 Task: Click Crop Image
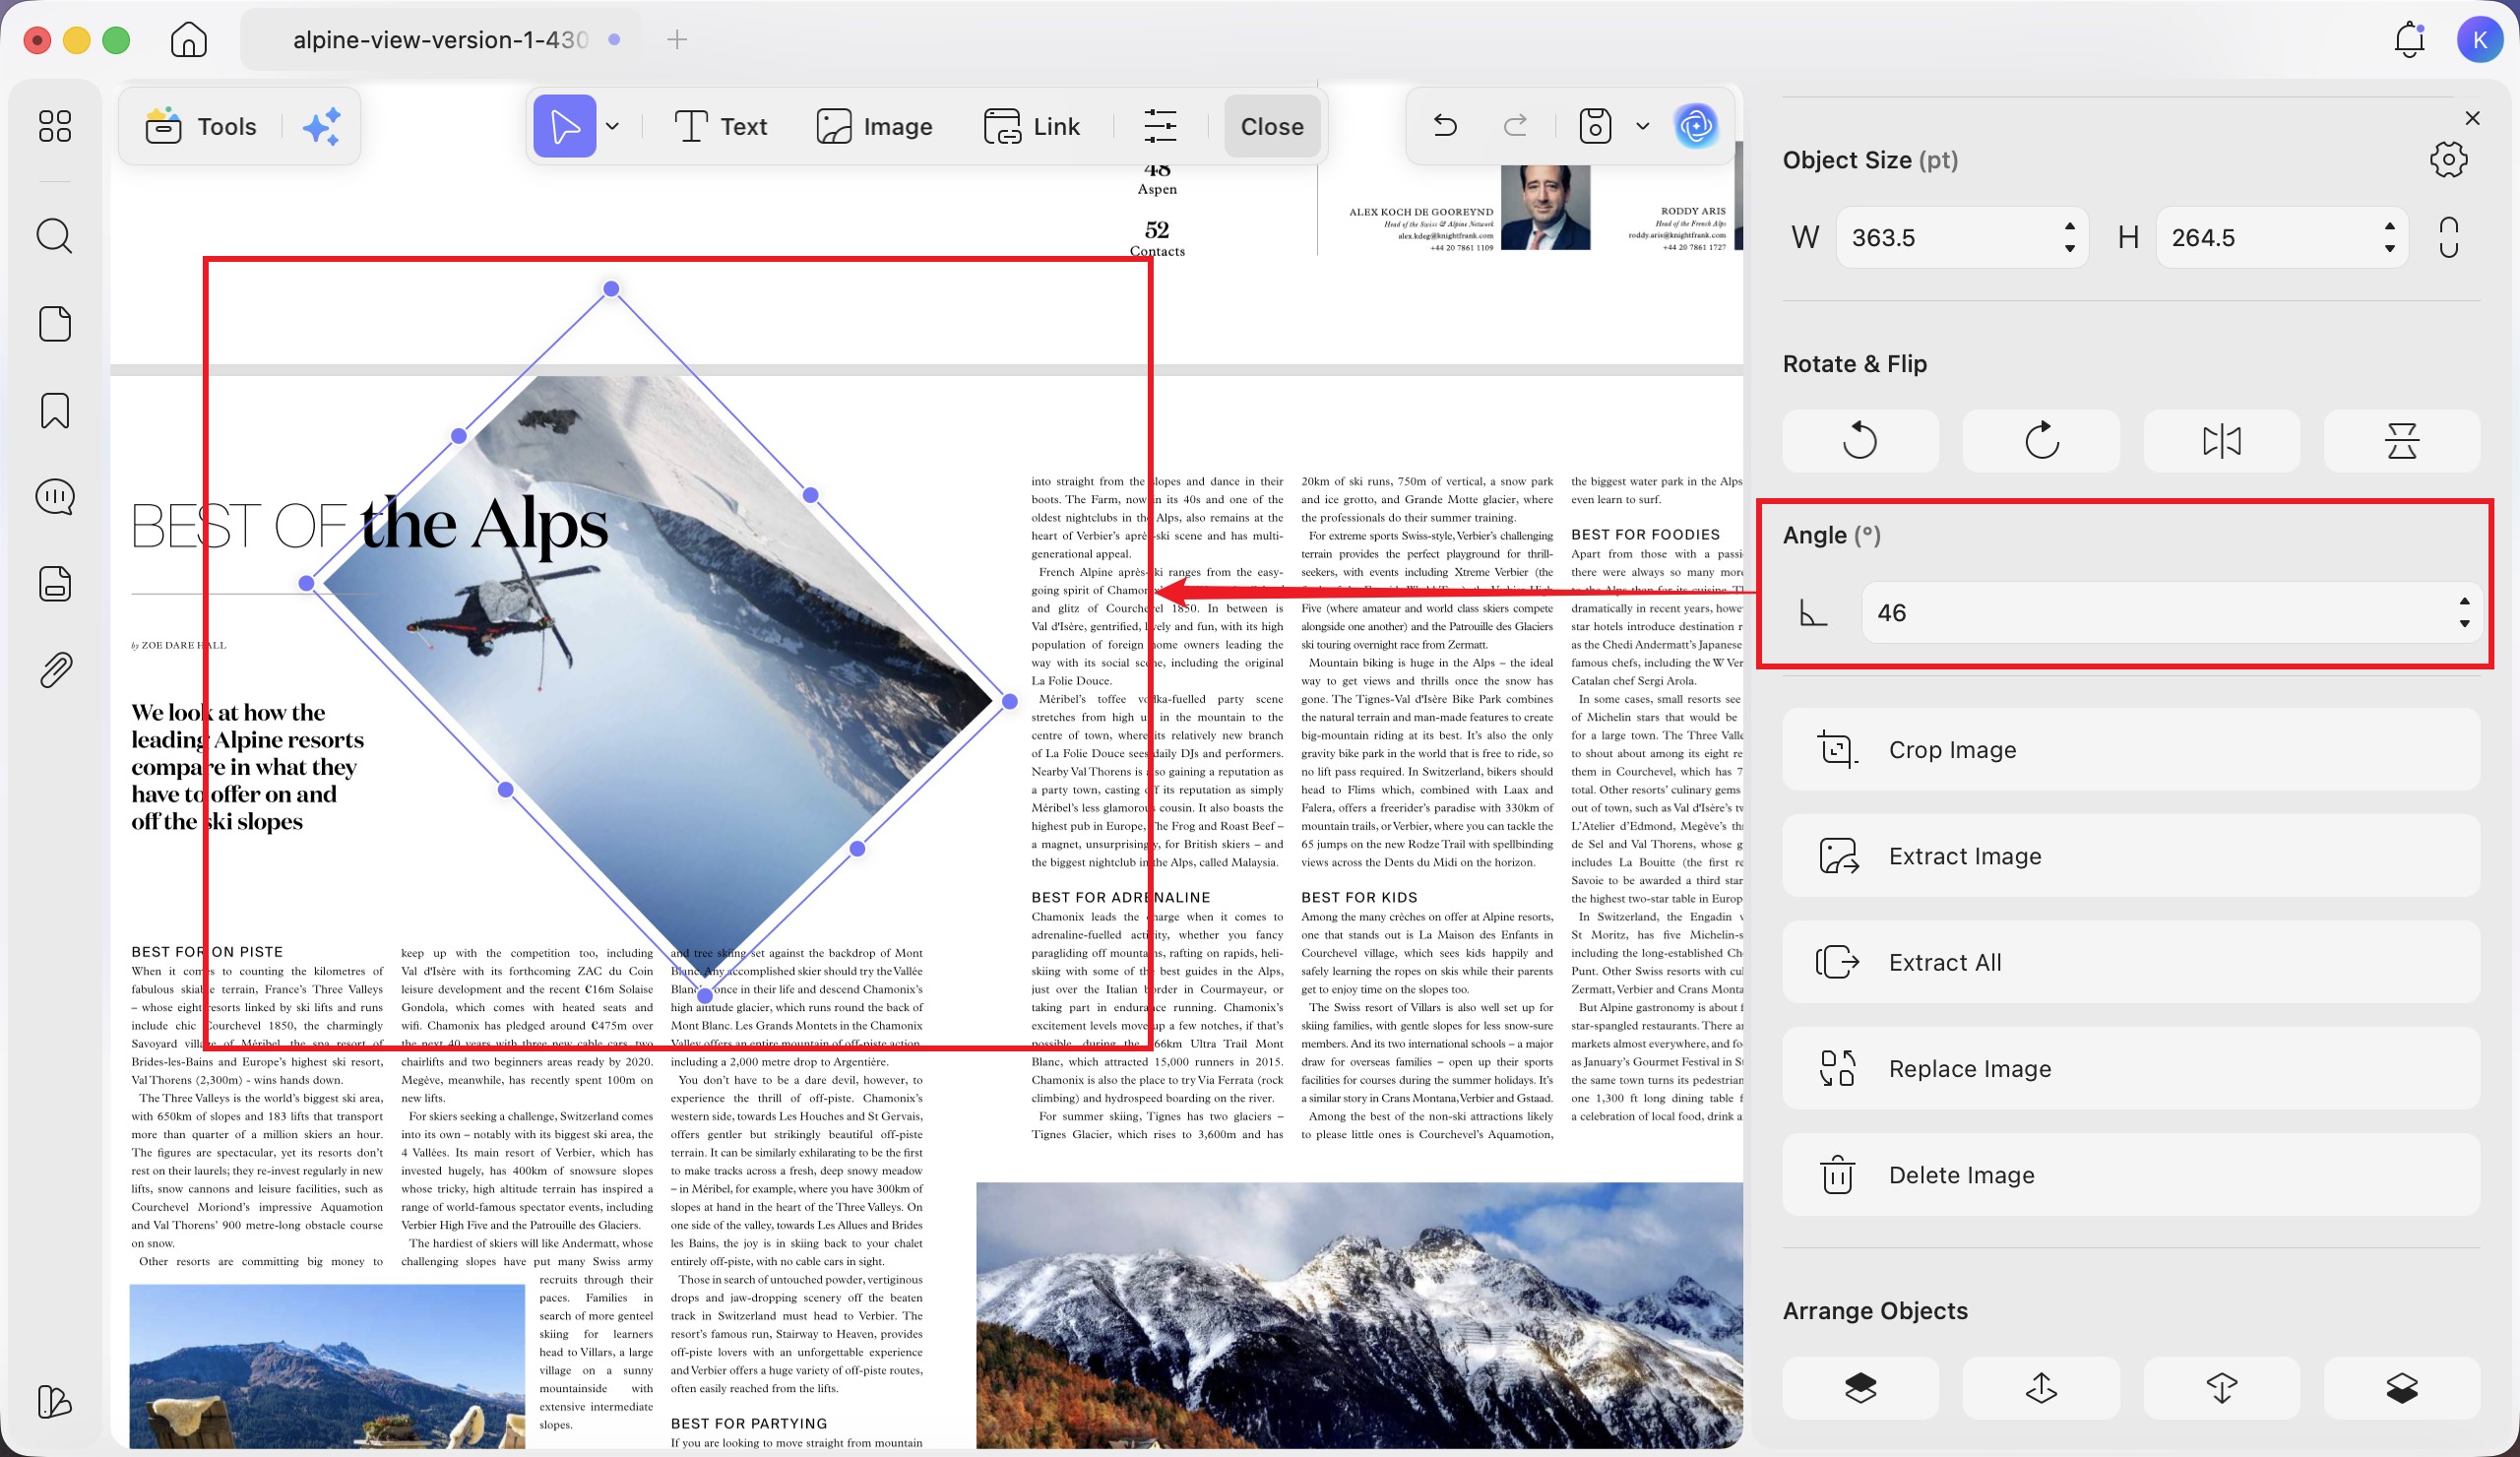pyautogui.click(x=2131, y=750)
